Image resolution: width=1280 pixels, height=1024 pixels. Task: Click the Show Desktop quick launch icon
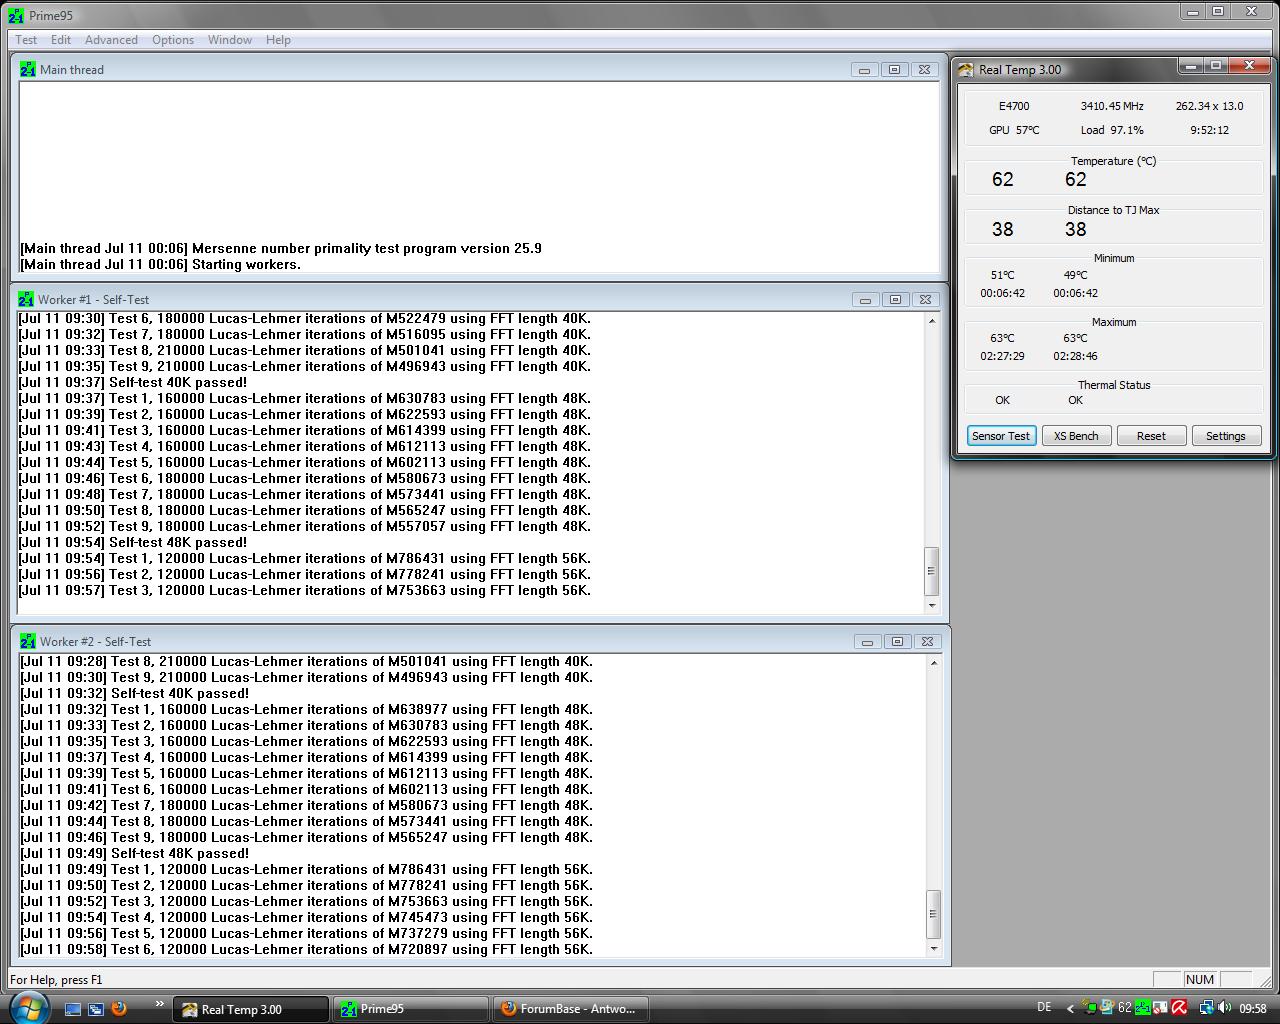click(73, 1009)
